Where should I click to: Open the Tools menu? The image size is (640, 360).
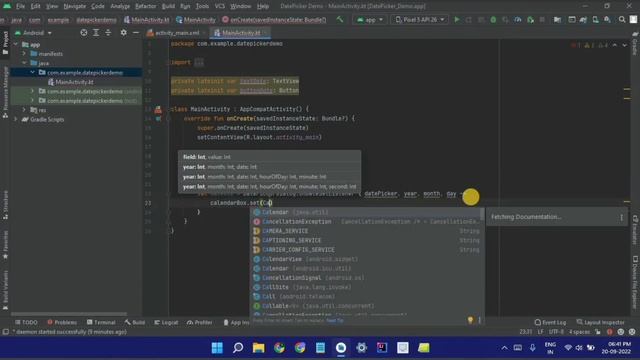202,6
